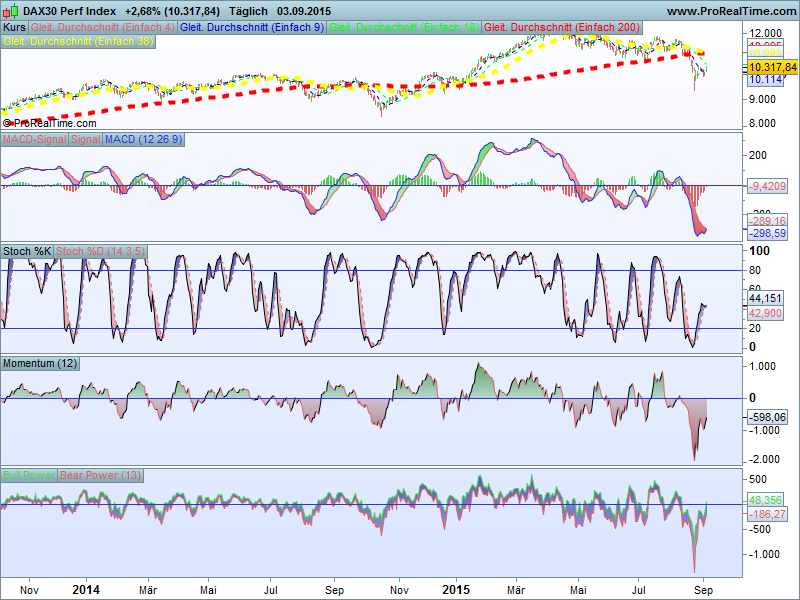Click the MACD (12 26 9) label

tap(144, 139)
